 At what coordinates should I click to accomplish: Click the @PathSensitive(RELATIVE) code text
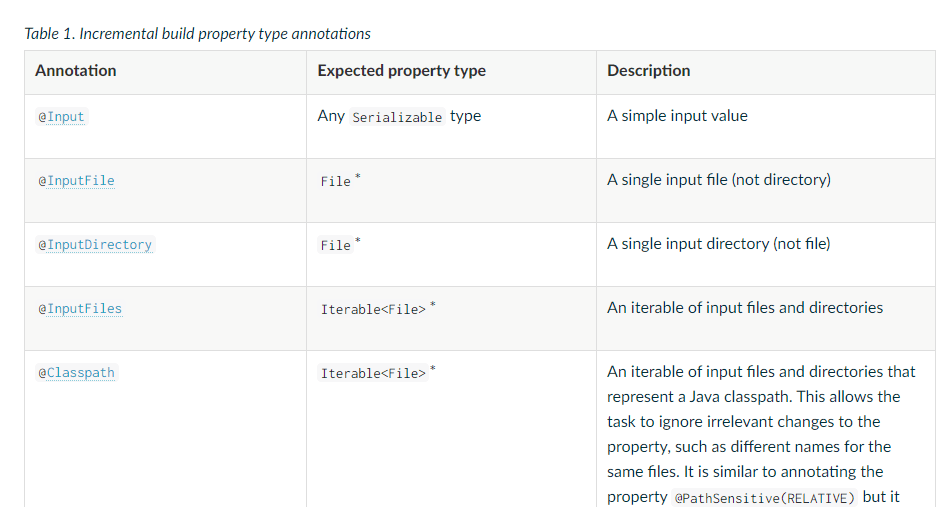coord(764,498)
